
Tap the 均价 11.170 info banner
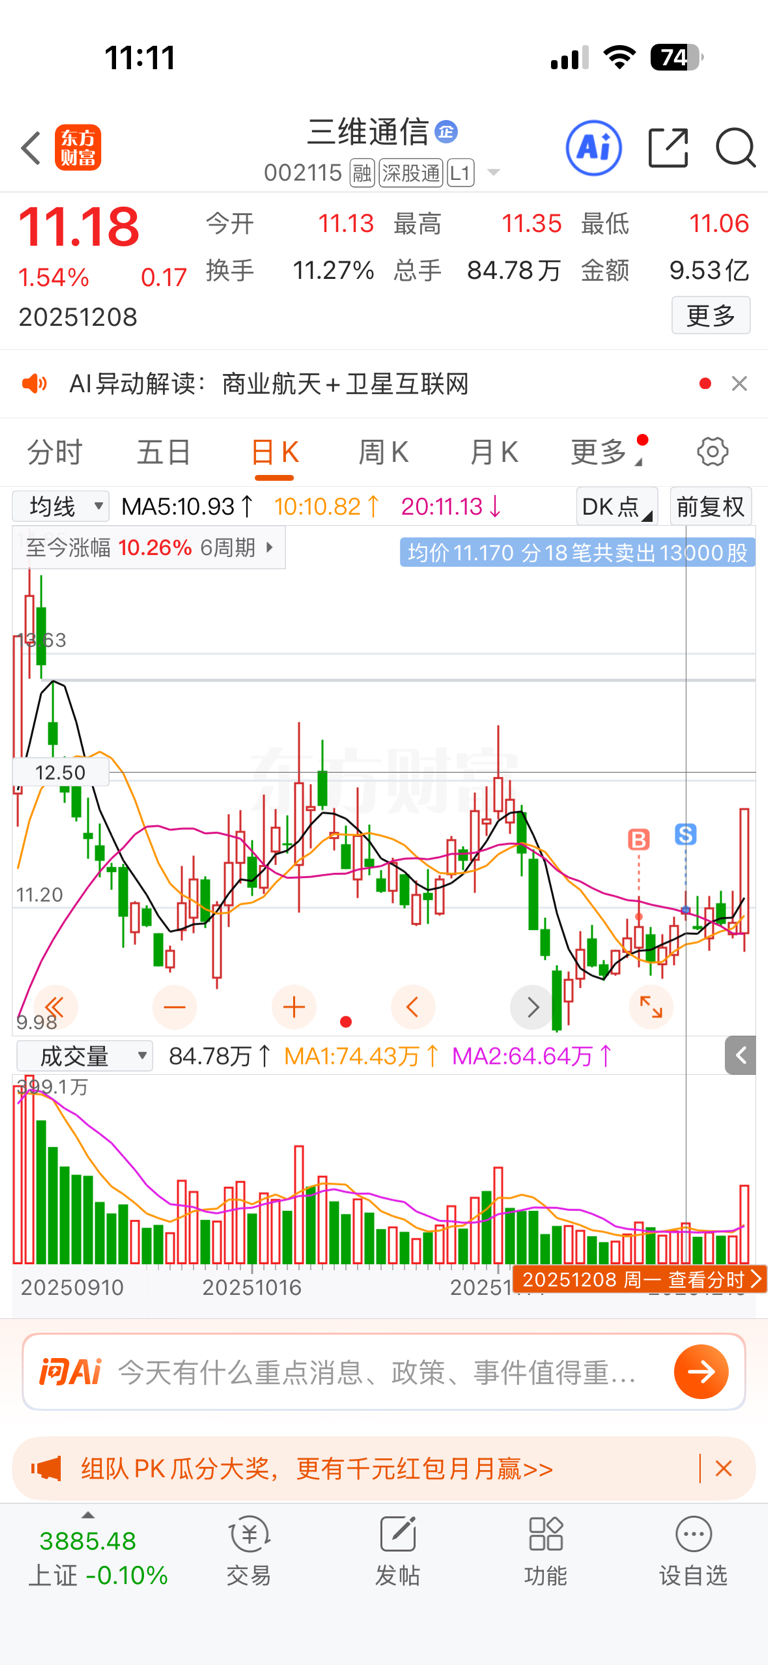pos(577,552)
